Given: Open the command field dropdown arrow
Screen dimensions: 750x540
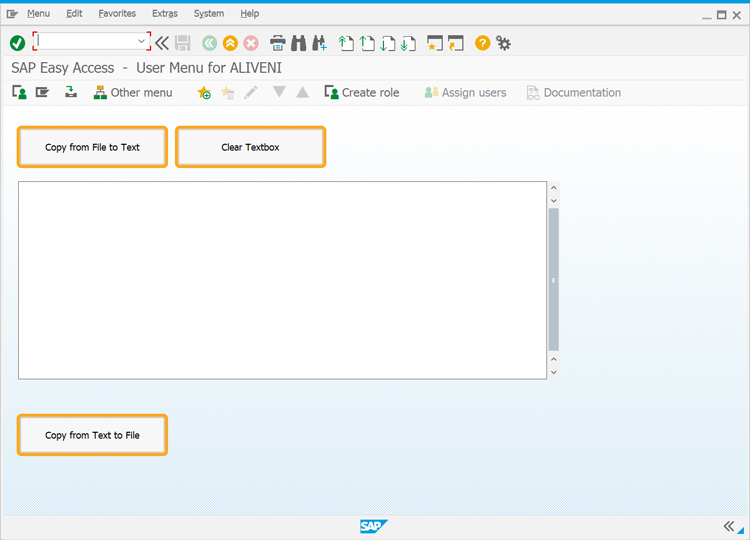Looking at the screenshot, I should coord(141,42).
